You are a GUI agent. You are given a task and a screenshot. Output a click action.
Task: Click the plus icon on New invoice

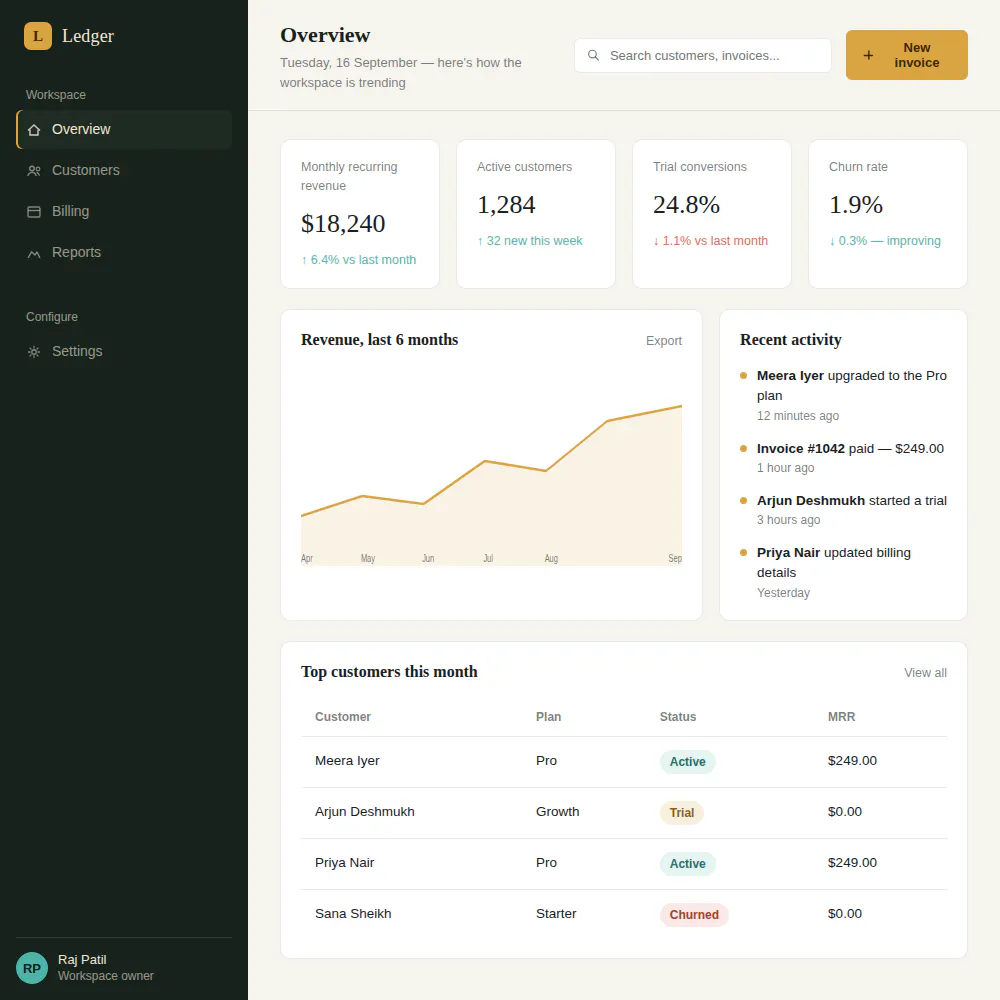click(868, 55)
